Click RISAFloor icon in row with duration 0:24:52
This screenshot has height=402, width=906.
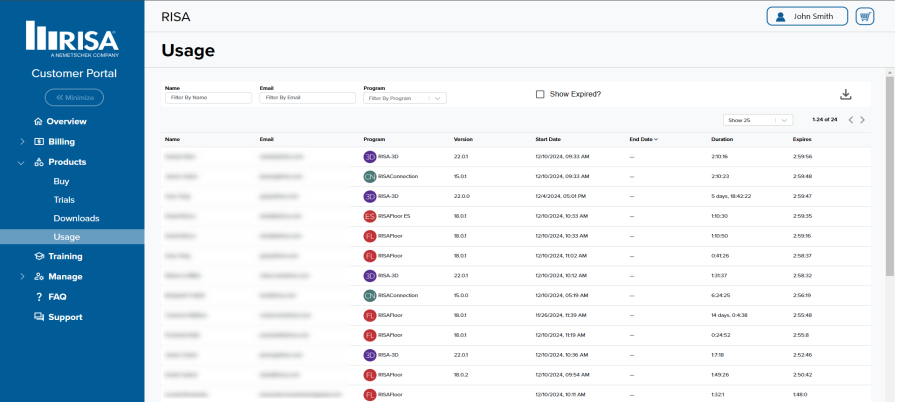370,335
